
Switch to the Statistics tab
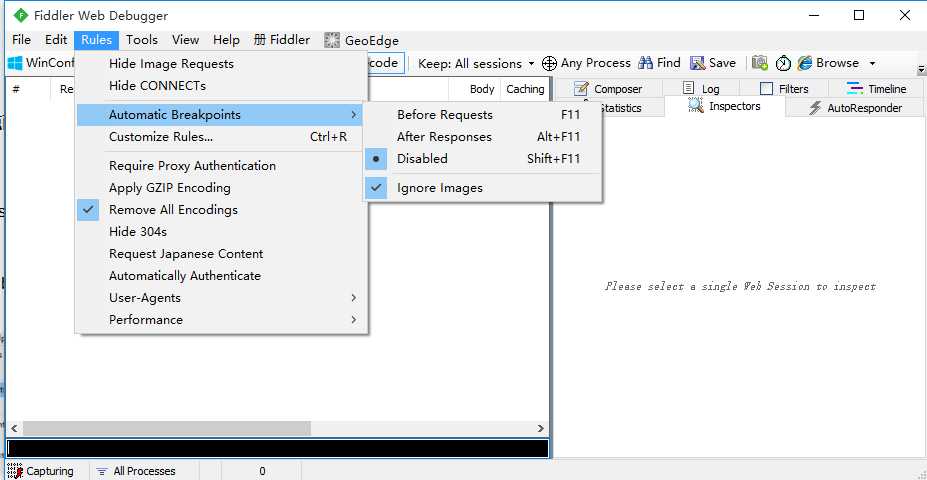tap(620, 108)
